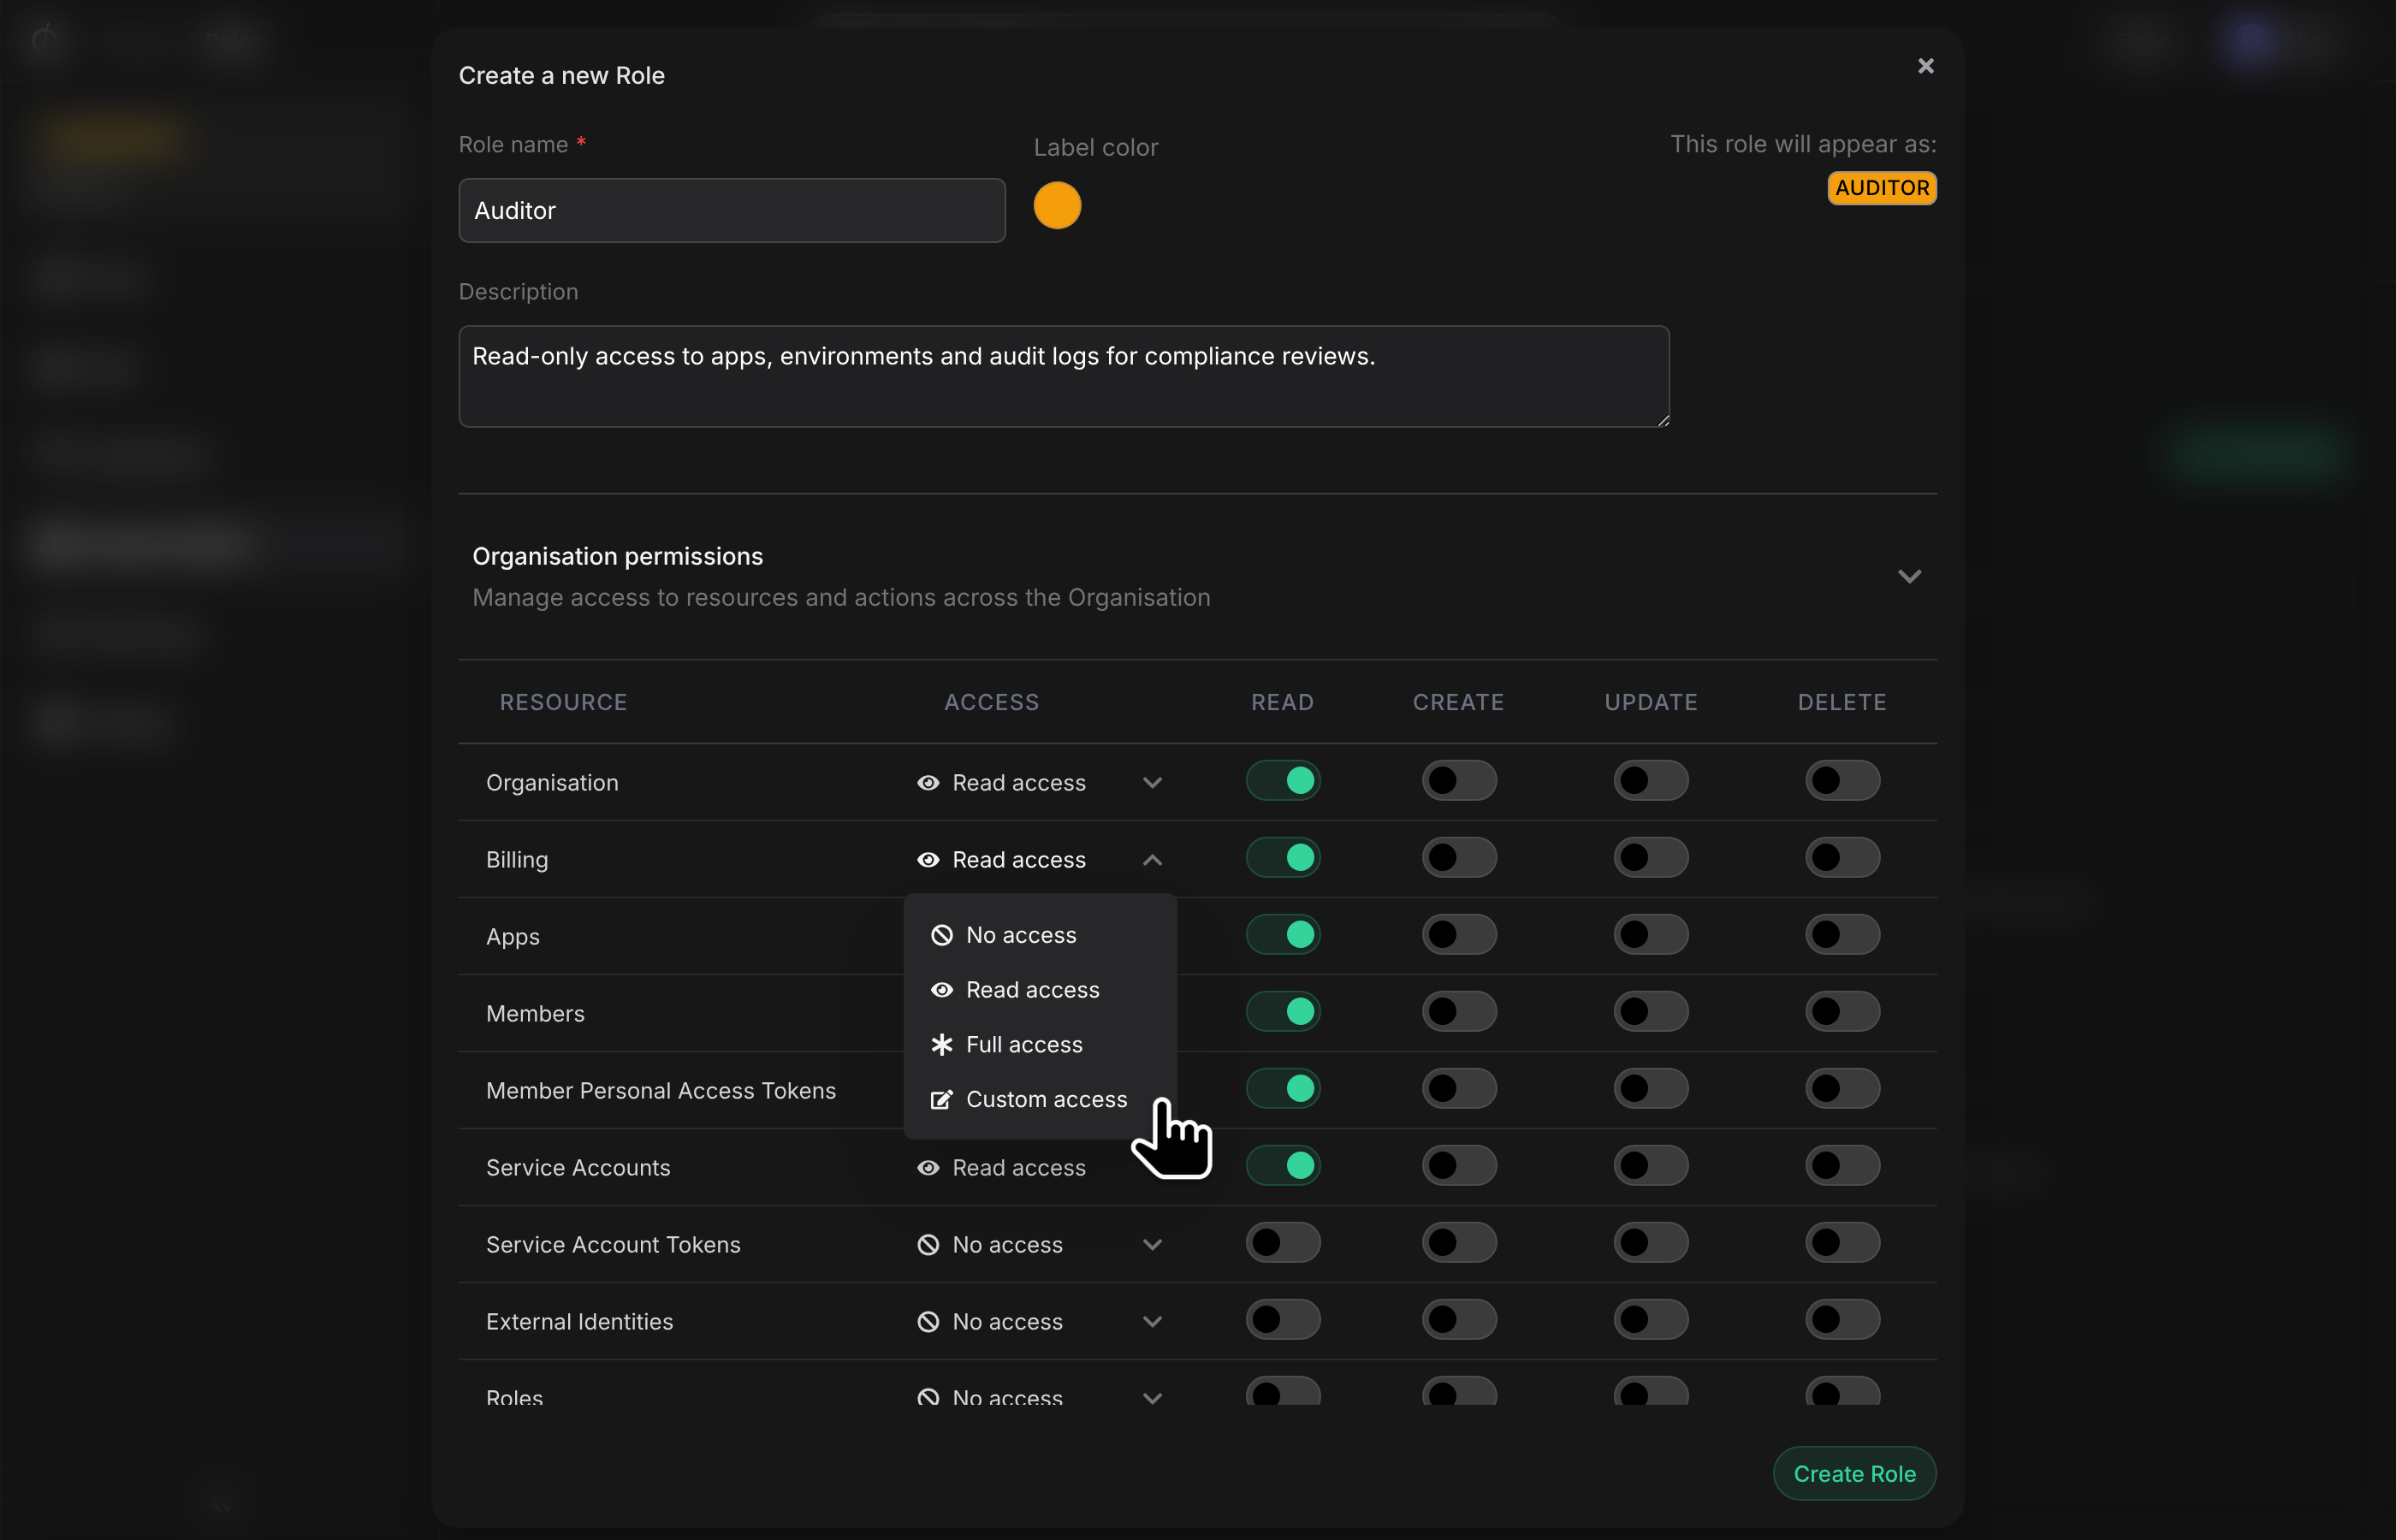
Task: Open the Roles access level dropdown
Action: (x=1040, y=1396)
